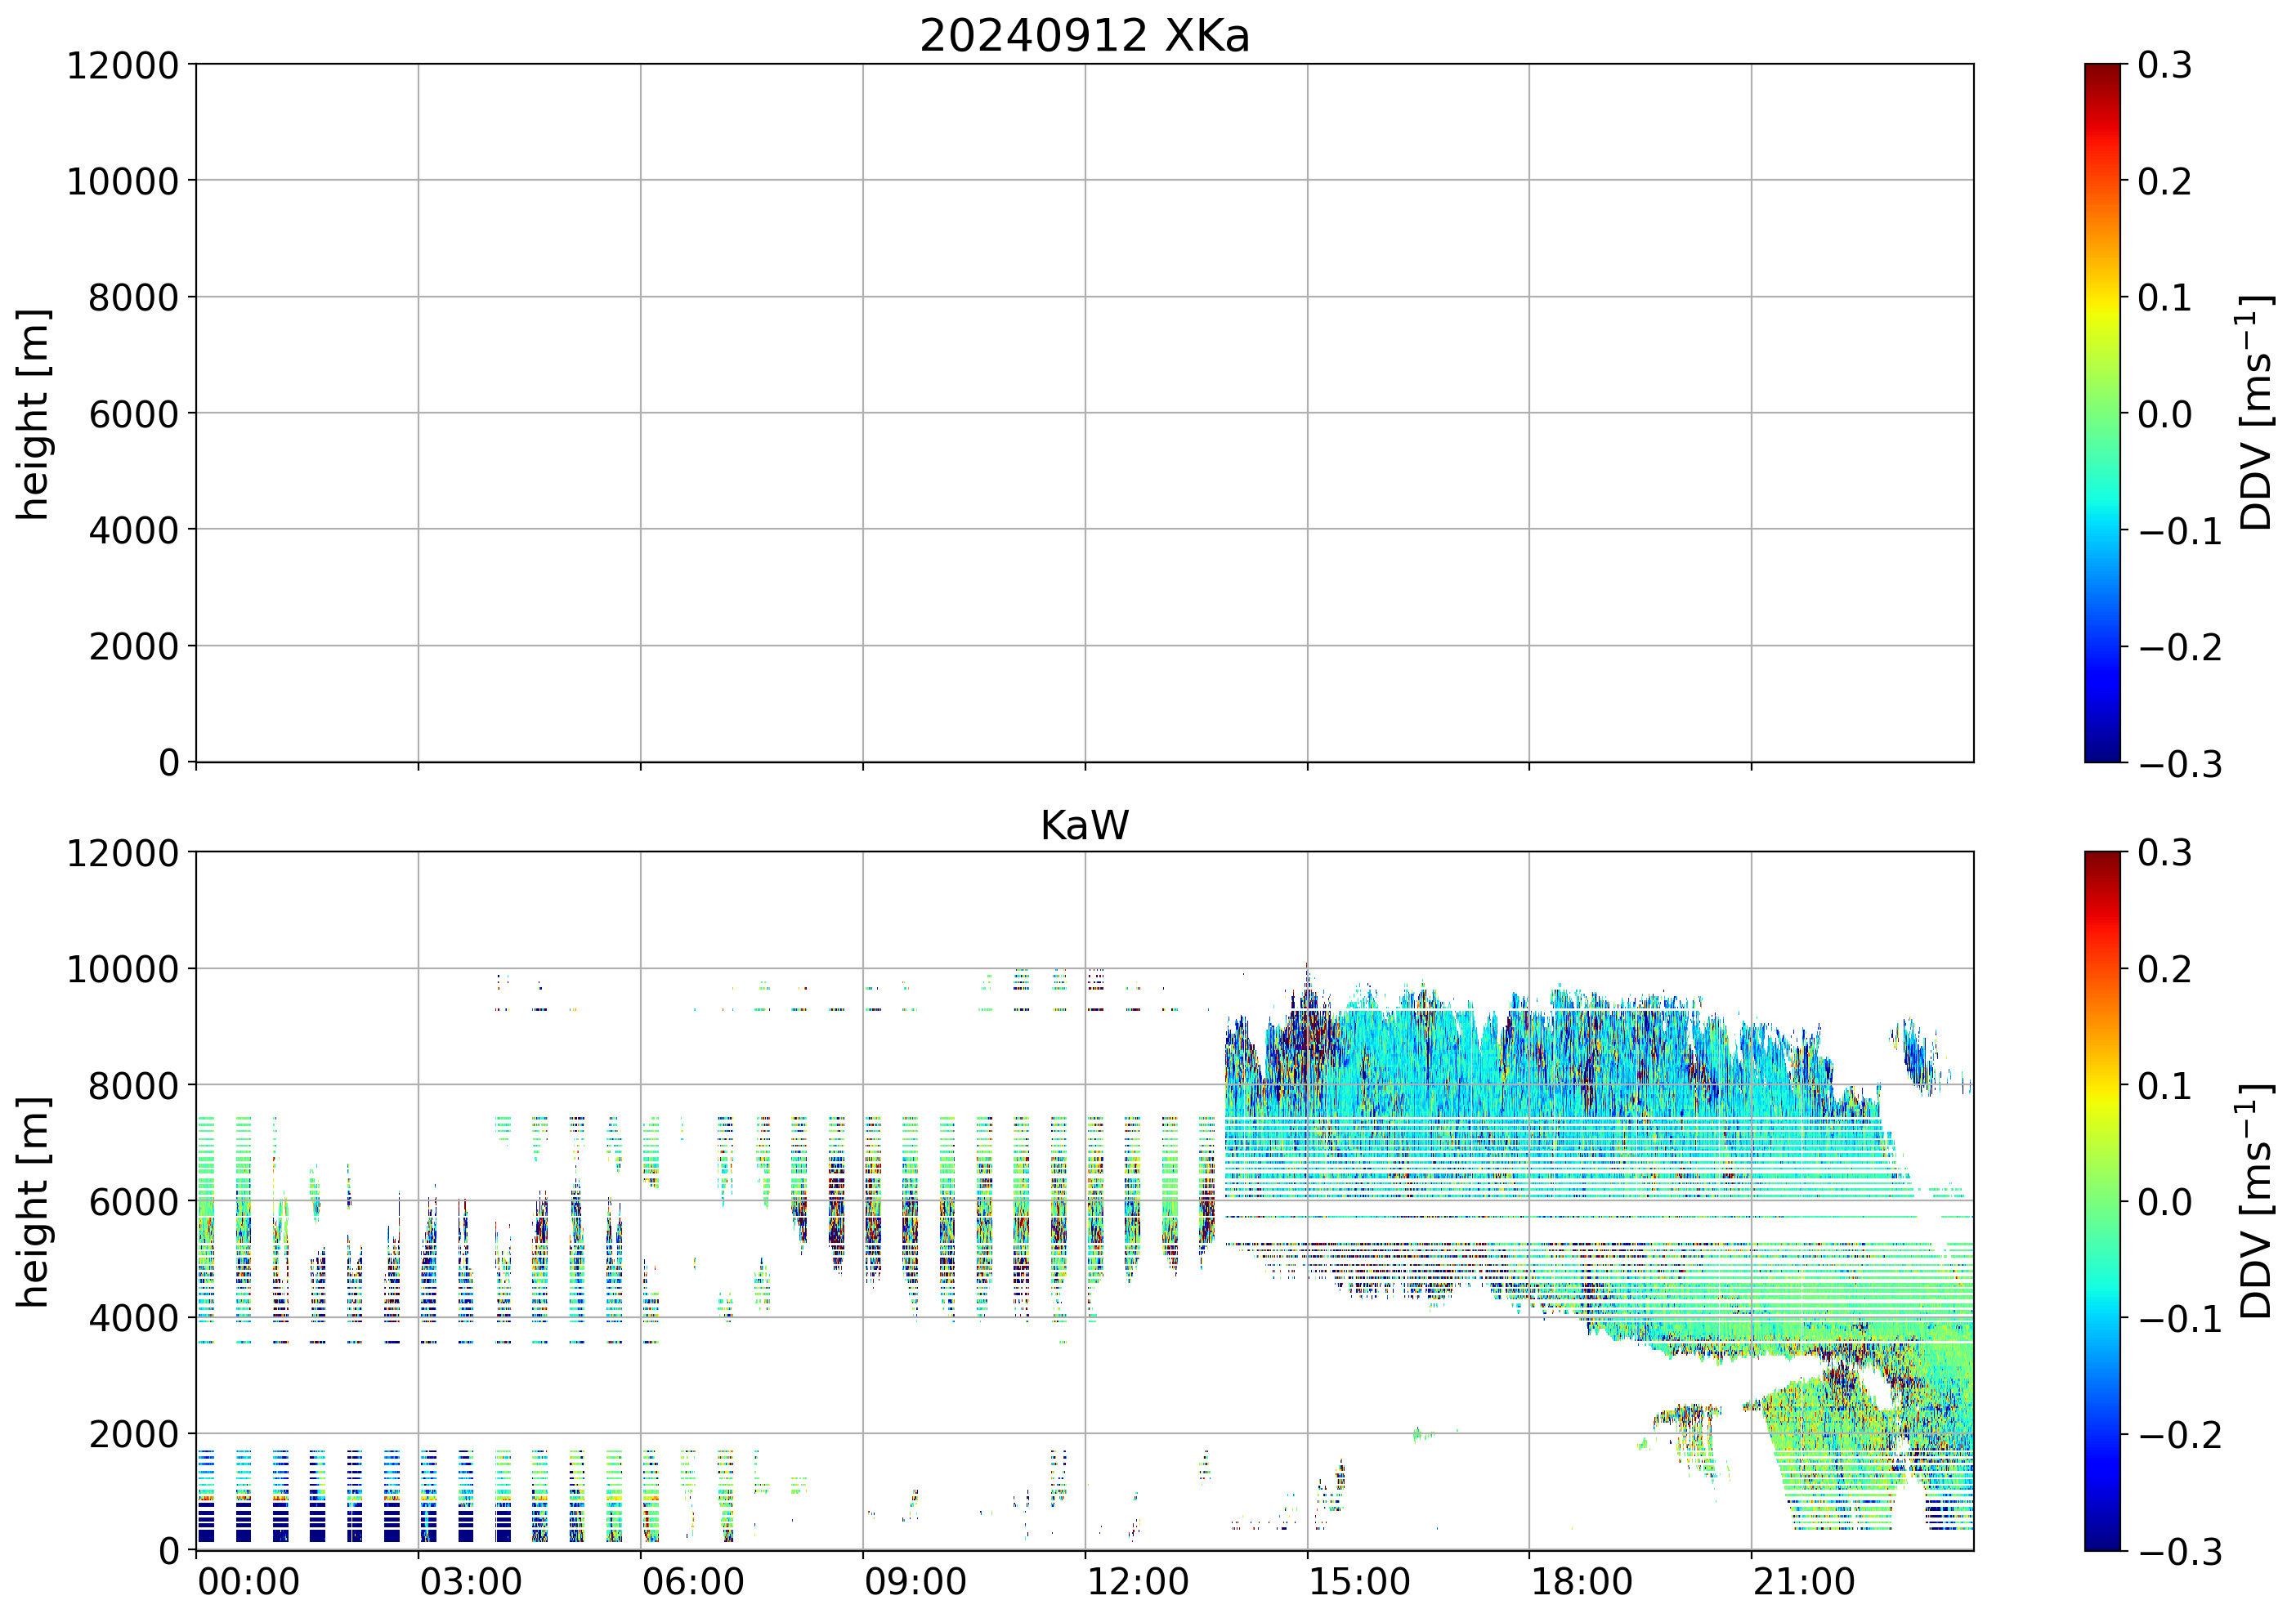Click the bottom panel DDV colorbar
Screen dimensions: 2296x1618
[2102, 1201]
